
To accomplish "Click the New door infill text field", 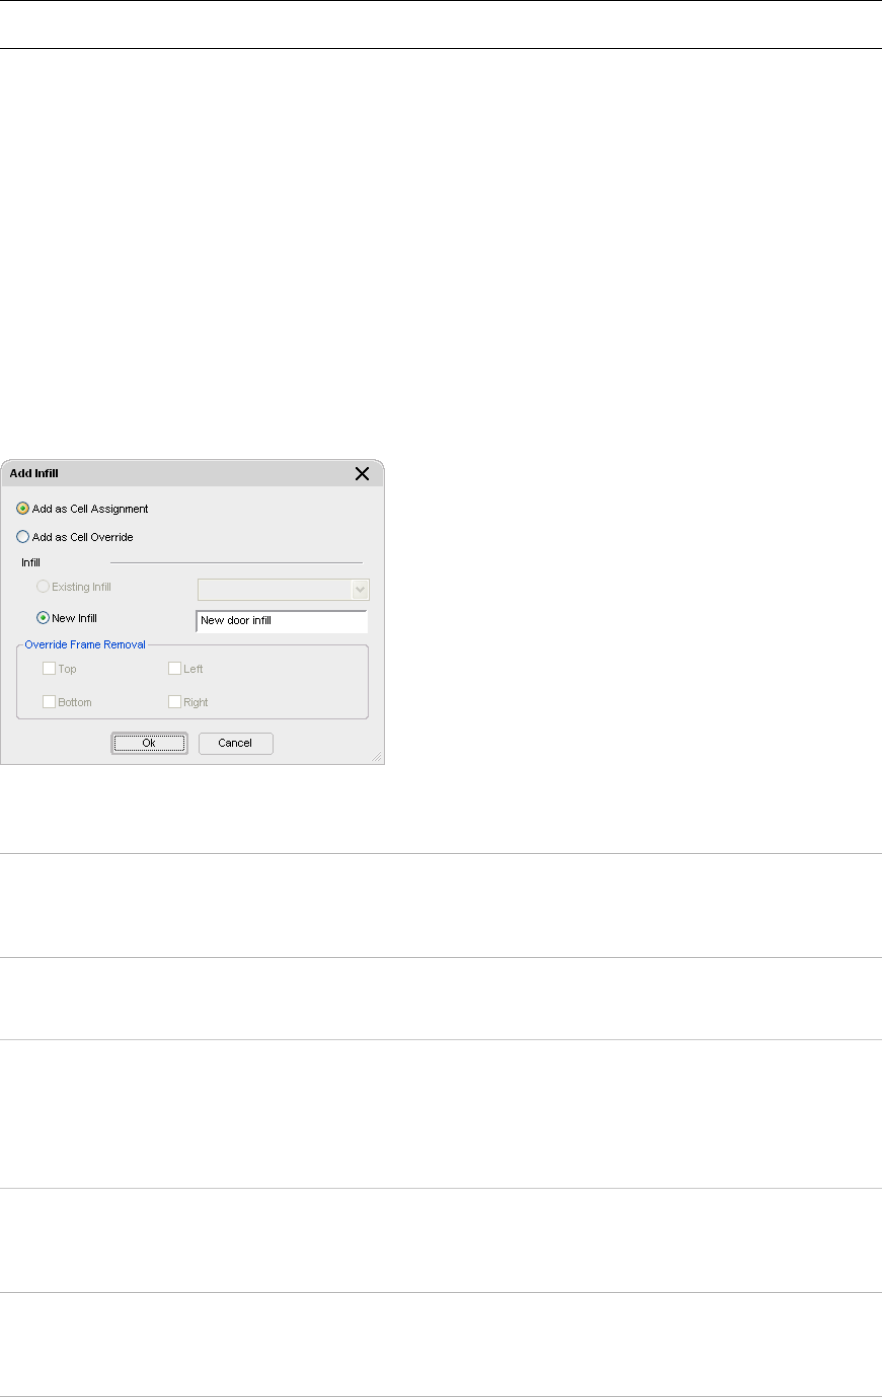I will pyautogui.click(x=282, y=621).
